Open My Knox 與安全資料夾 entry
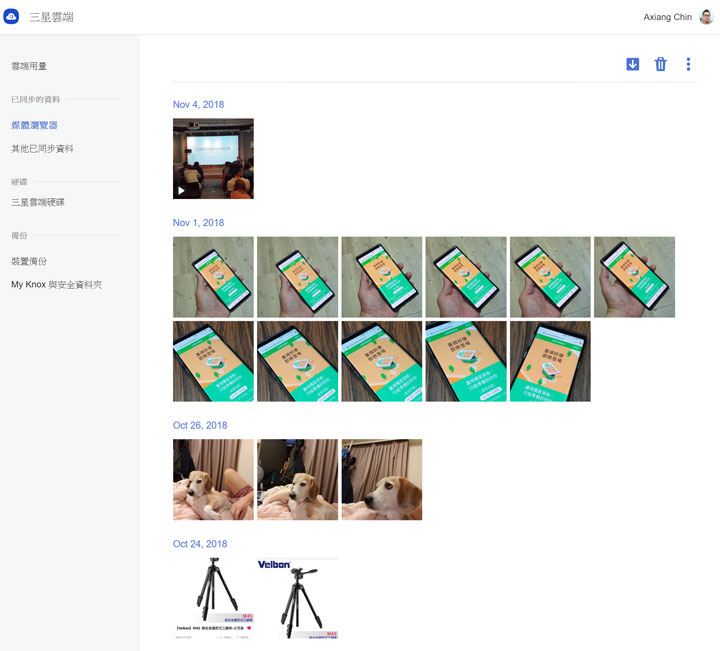The height and width of the screenshot is (651, 720). tap(57, 285)
